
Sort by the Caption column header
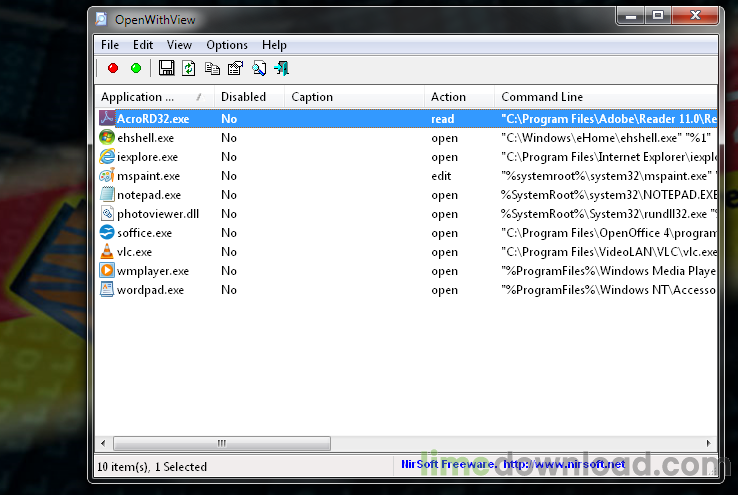click(354, 97)
